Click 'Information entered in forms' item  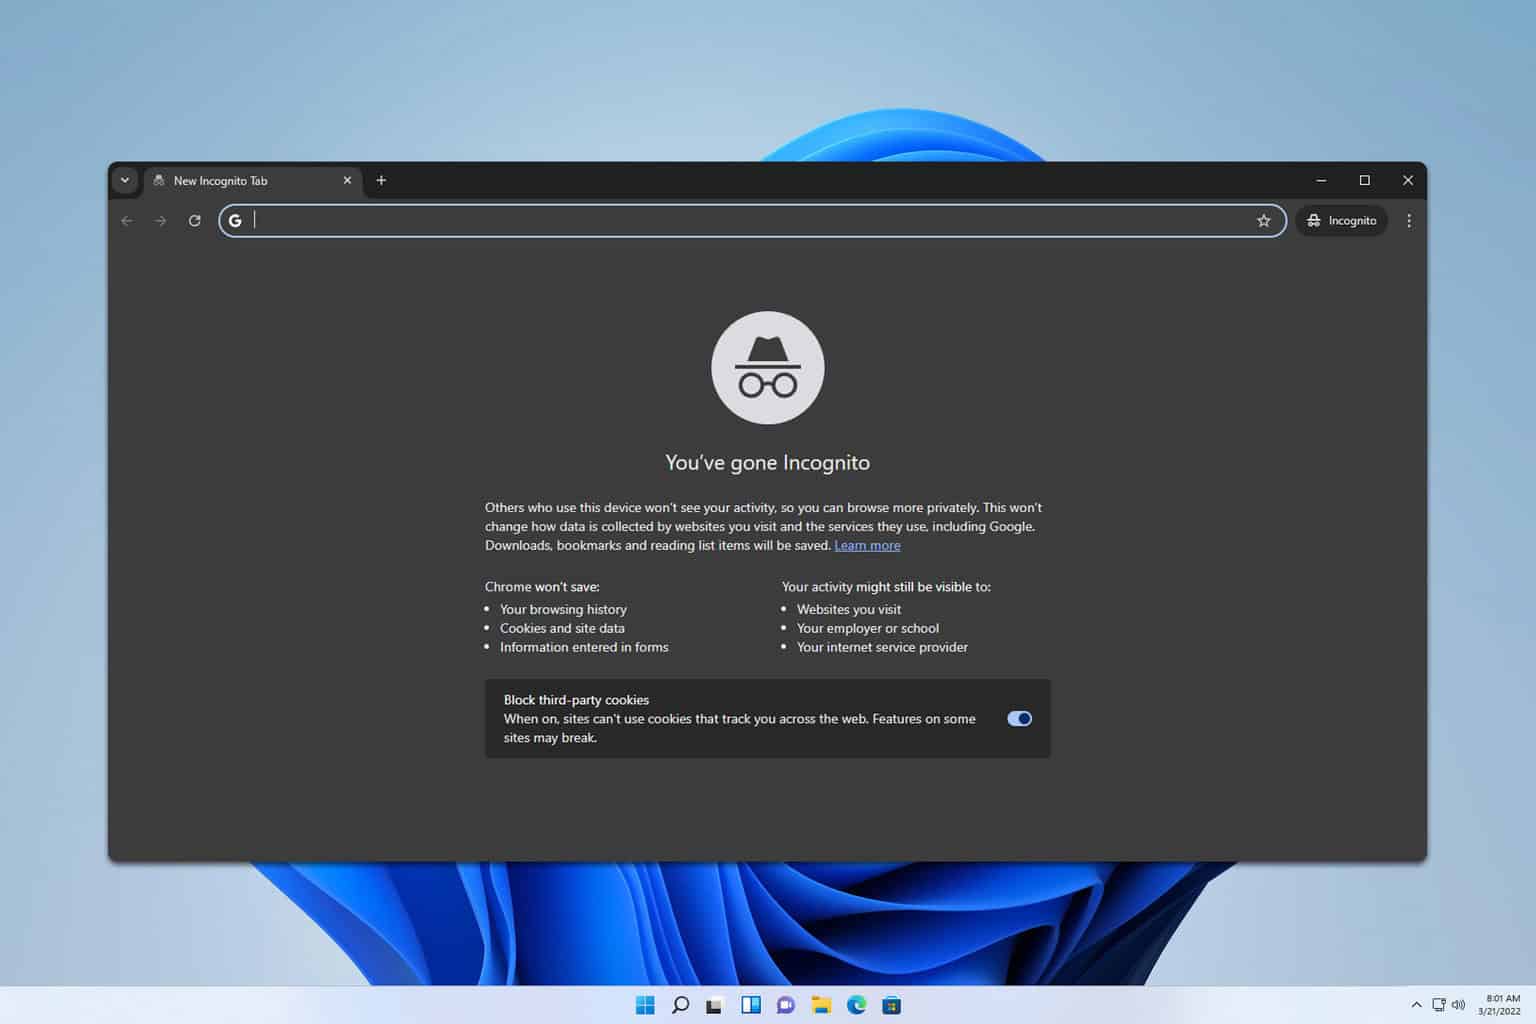[x=584, y=647]
